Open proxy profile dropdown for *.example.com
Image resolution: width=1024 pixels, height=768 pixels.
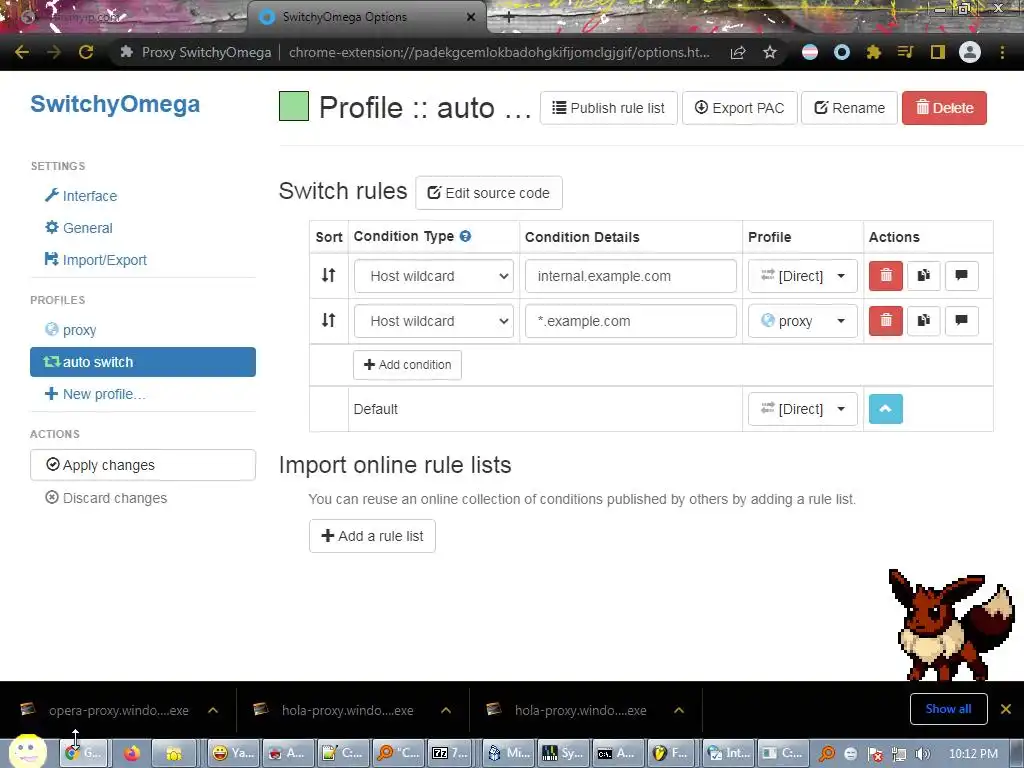tap(802, 321)
